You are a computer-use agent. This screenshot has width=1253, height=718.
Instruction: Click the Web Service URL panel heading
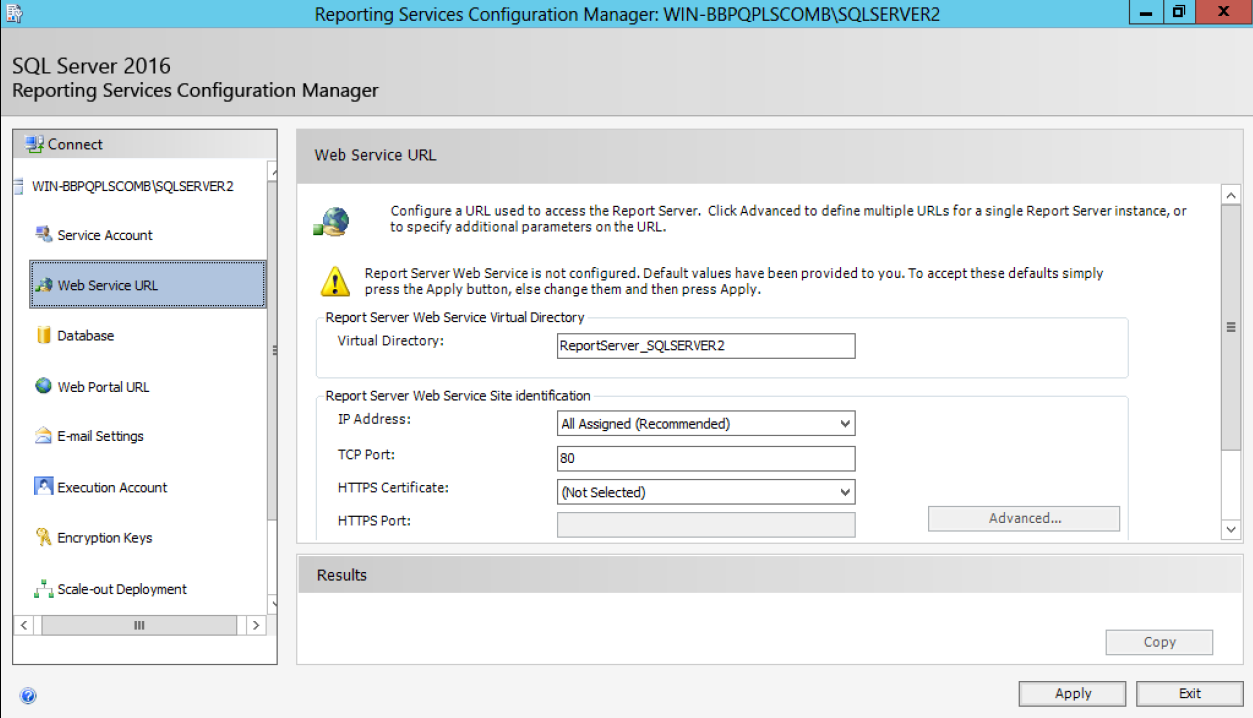pyautogui.click(x=375, y=155)
